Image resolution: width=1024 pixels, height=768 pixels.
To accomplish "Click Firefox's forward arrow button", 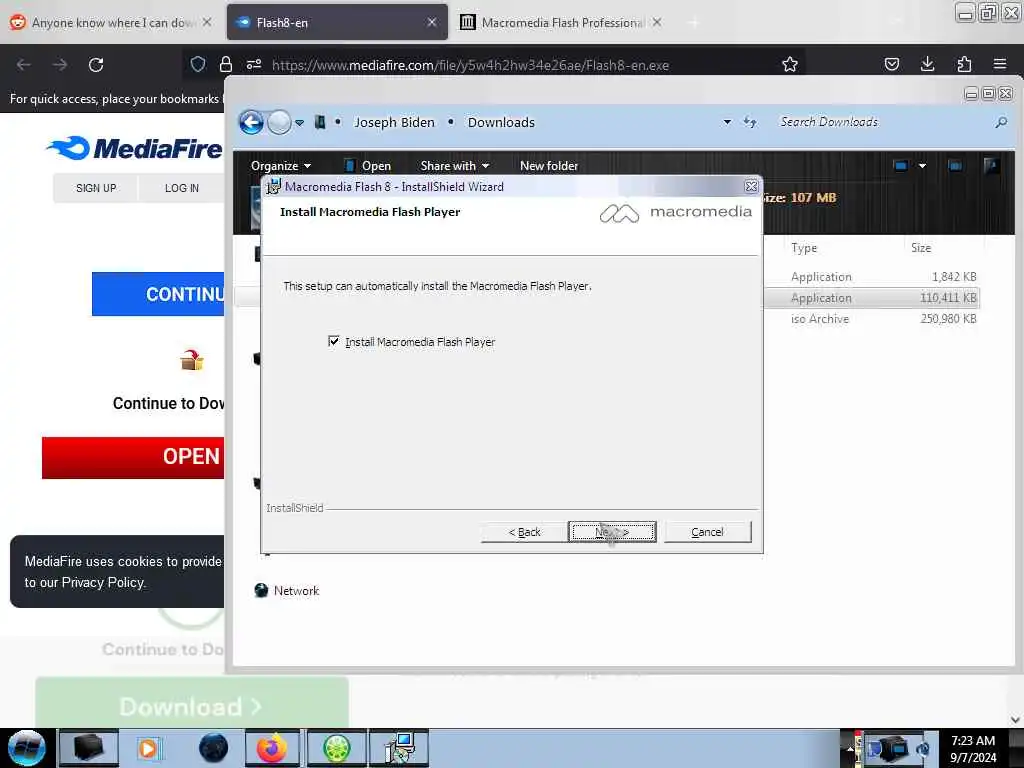I will click(x=60, y=65).
